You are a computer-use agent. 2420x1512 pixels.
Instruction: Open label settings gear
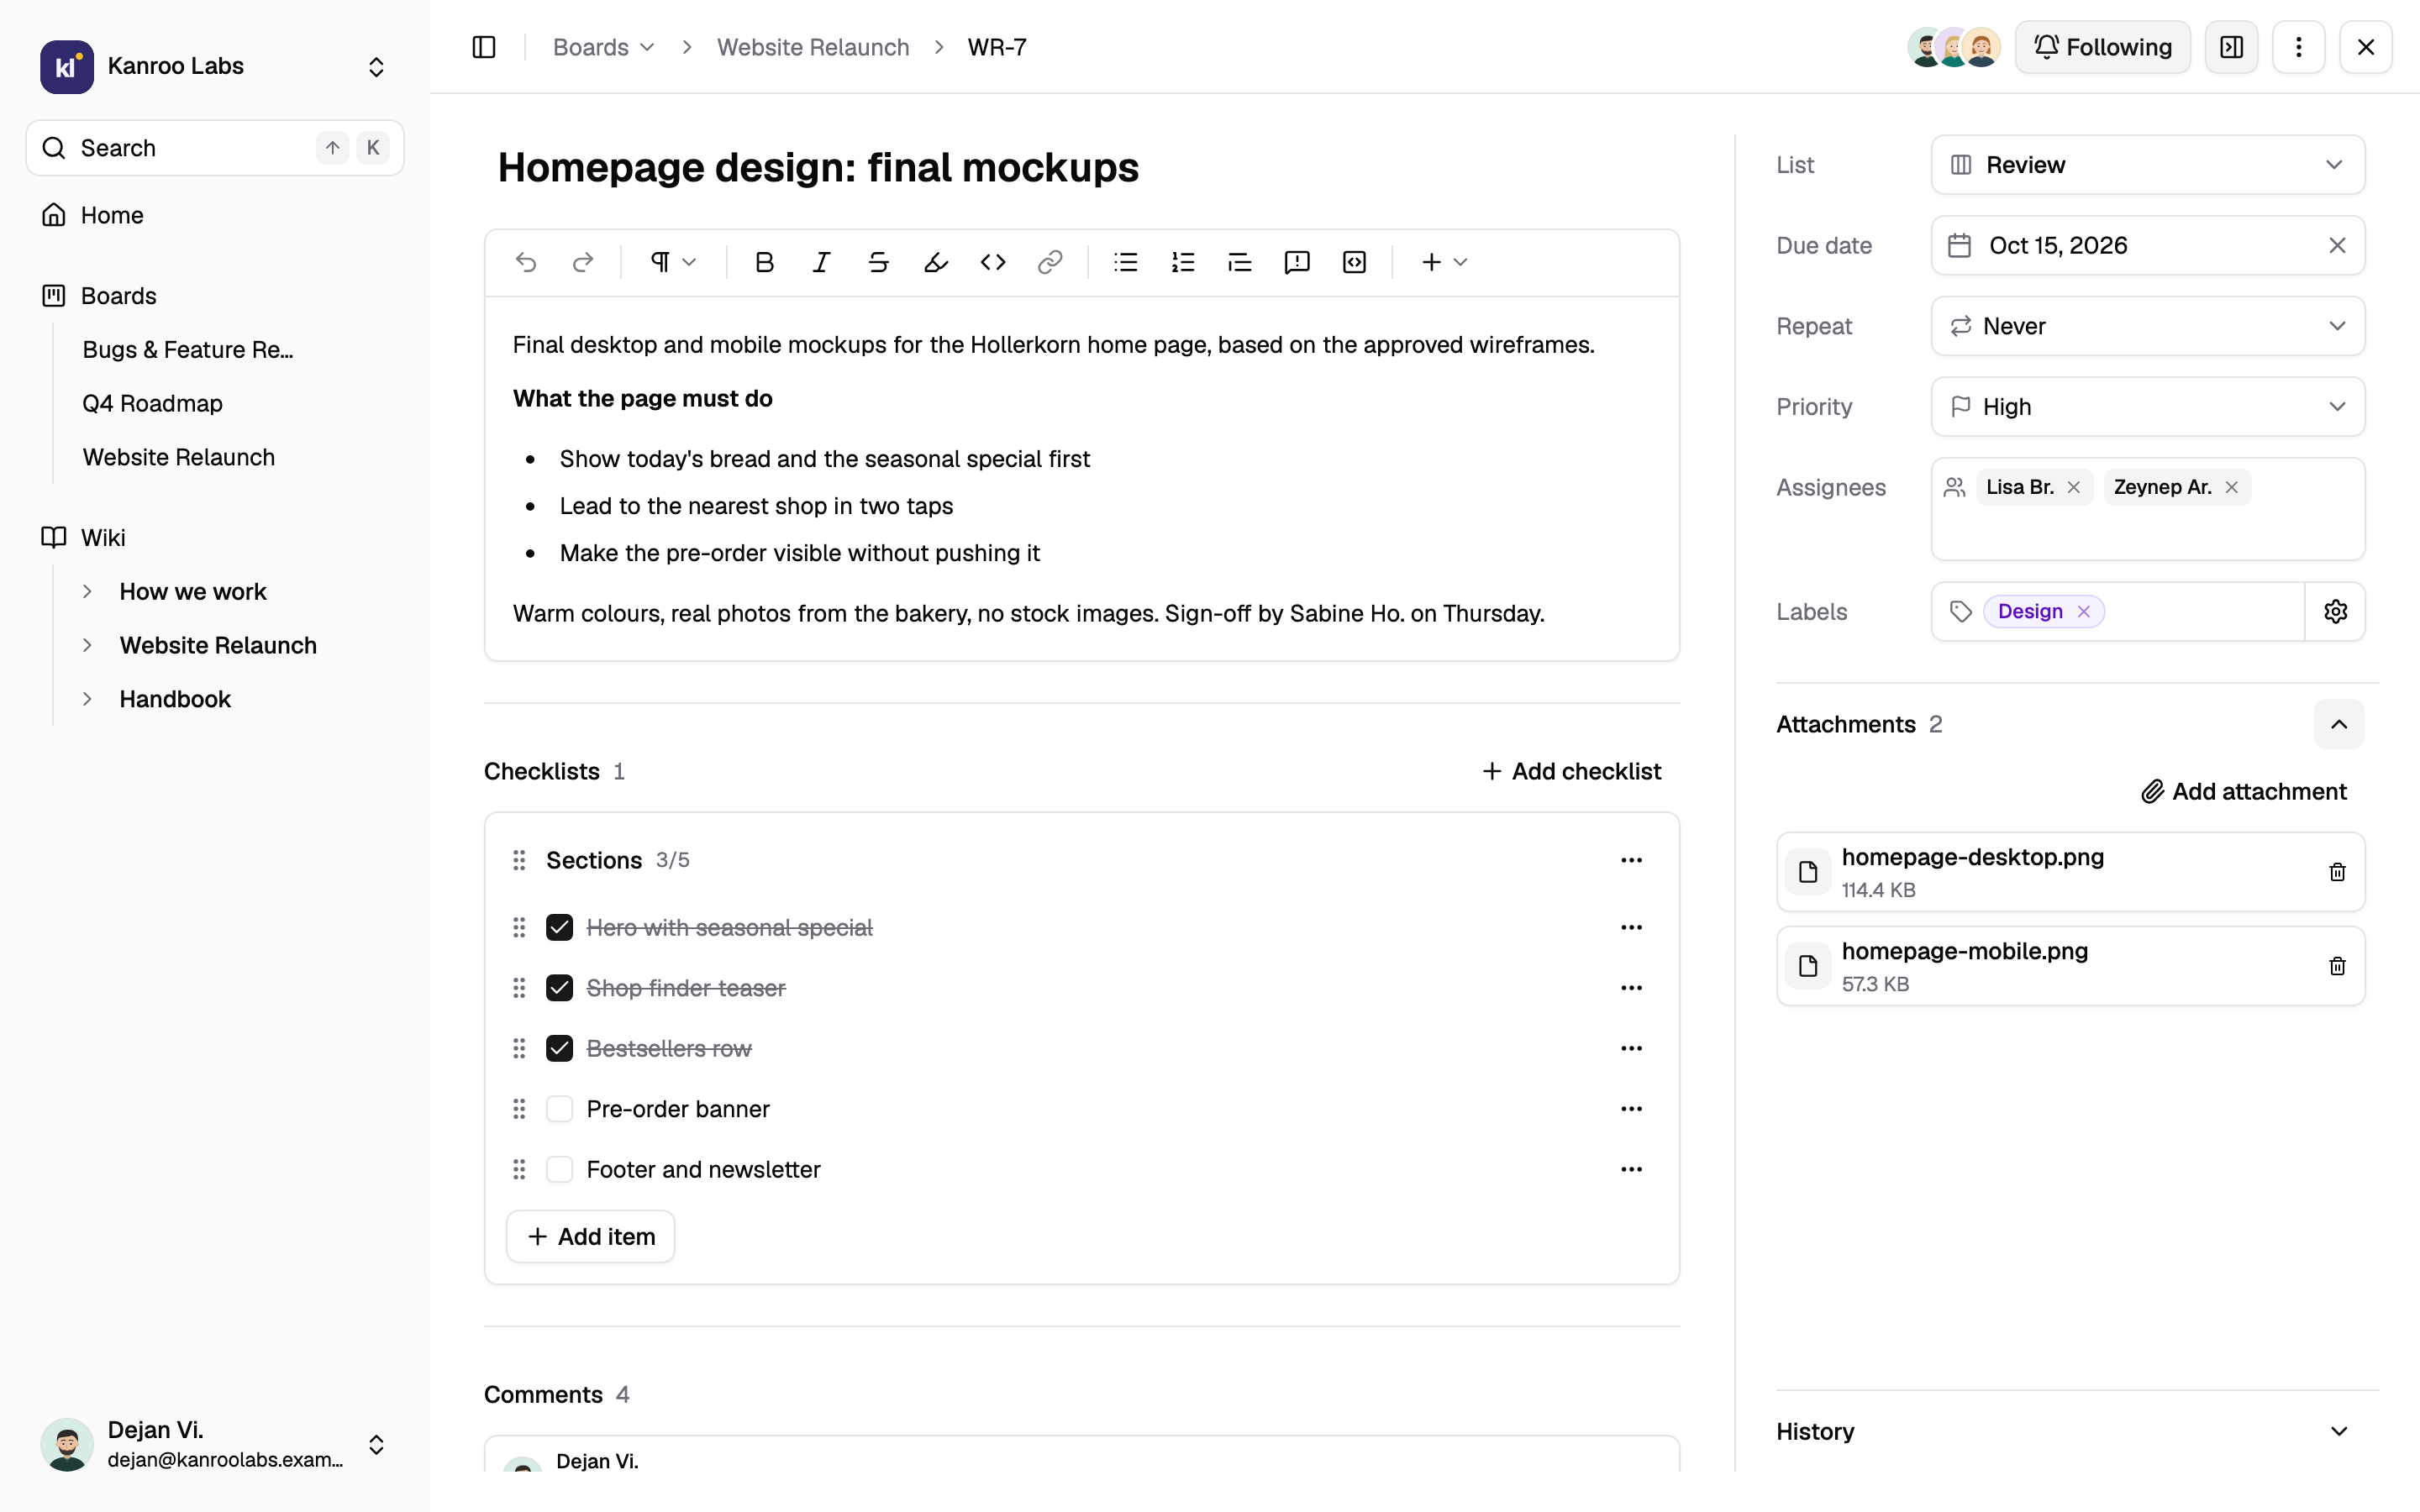[x=2335, y=611]
